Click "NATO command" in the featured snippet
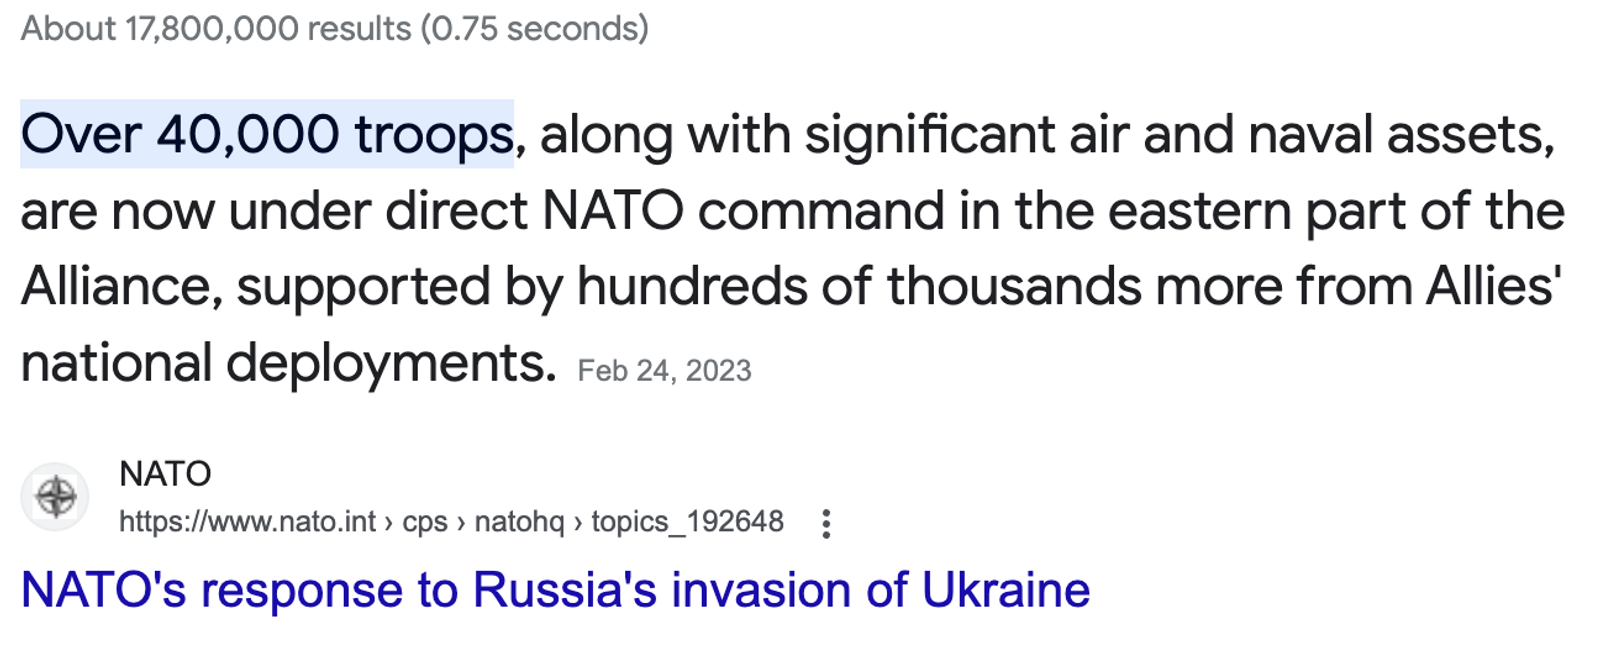Viewport: 1600px width, 659px height. point(743,211)
